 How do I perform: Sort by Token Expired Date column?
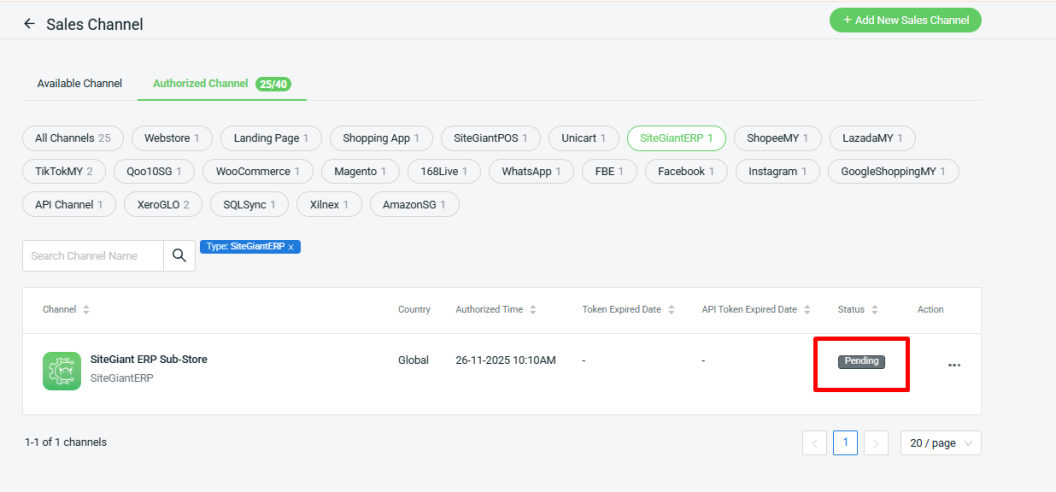click(x=671, y=310)
